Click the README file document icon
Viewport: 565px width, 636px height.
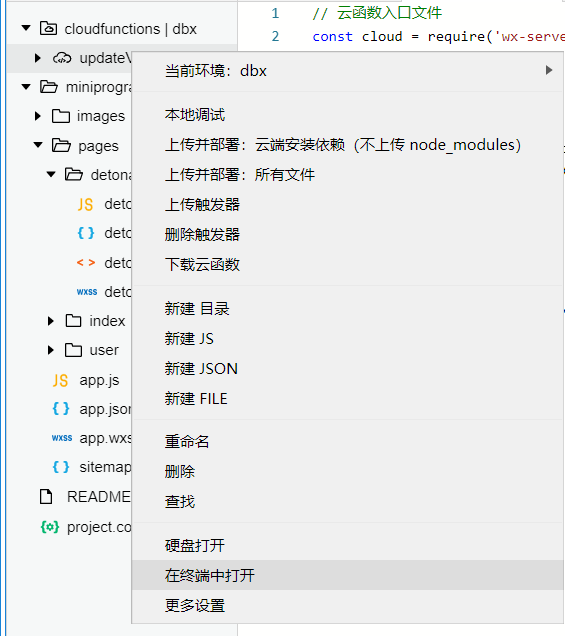pyautogui.click(x=46, y=497)
